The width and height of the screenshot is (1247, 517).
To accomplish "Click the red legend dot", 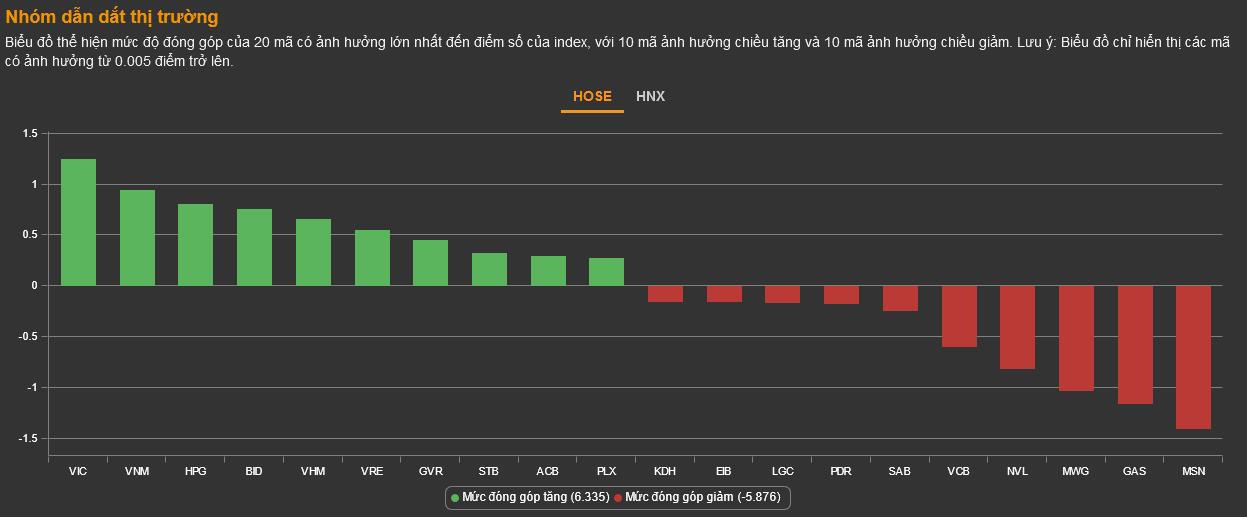I will 618,497.
